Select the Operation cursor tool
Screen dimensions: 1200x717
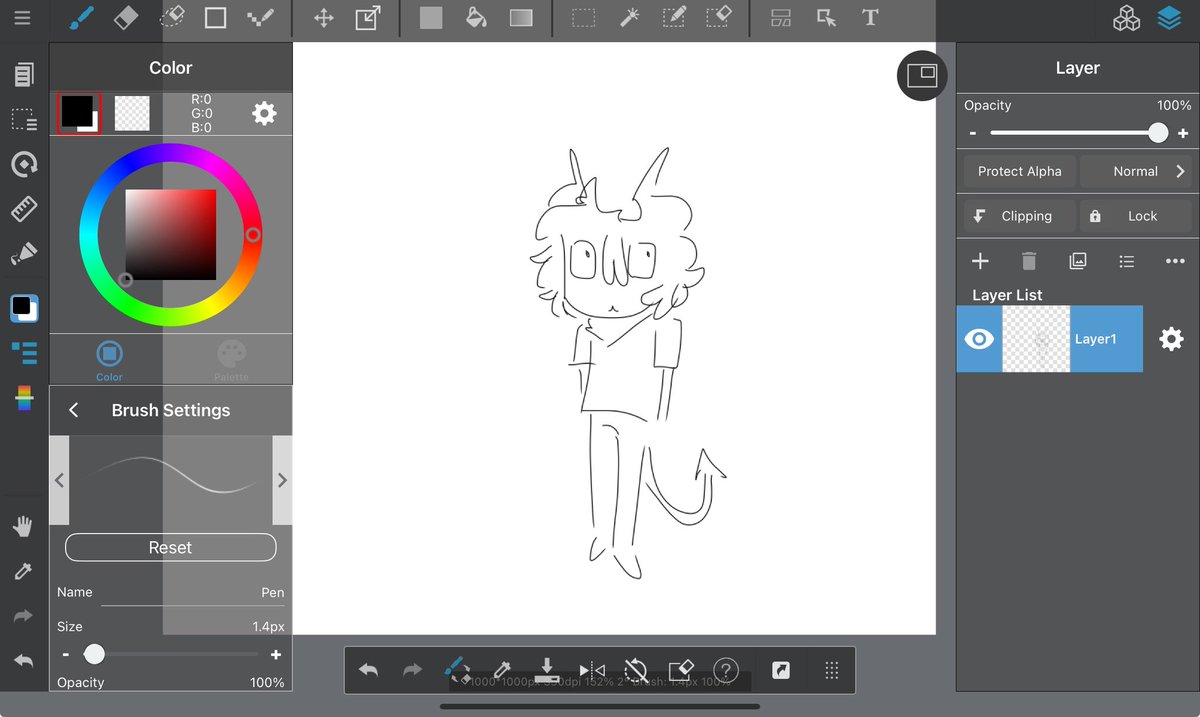point(826,18)
